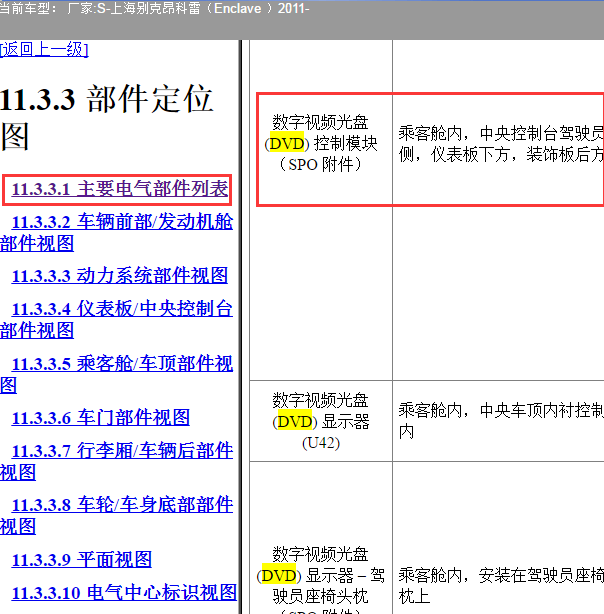Open 11.3.3.7 行李厢/车辆后部件视图
This screenshot has height=614, width=604.
pos(116,461)
